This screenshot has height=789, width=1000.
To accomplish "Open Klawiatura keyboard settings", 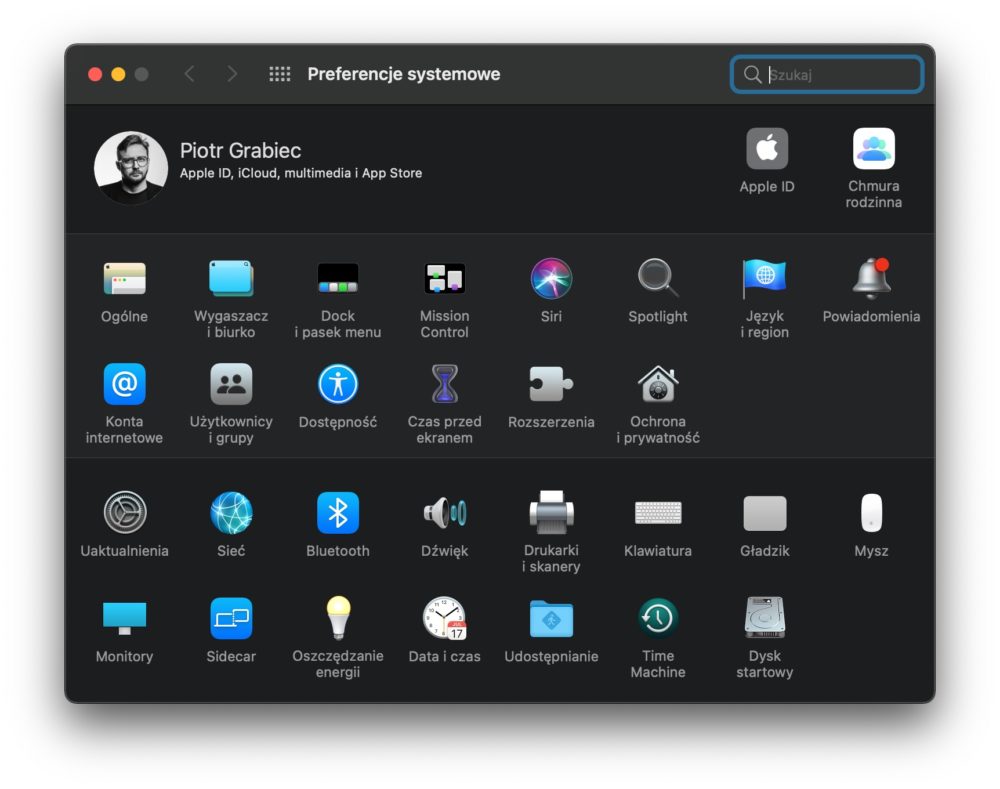I will click(x=658, y=513).
